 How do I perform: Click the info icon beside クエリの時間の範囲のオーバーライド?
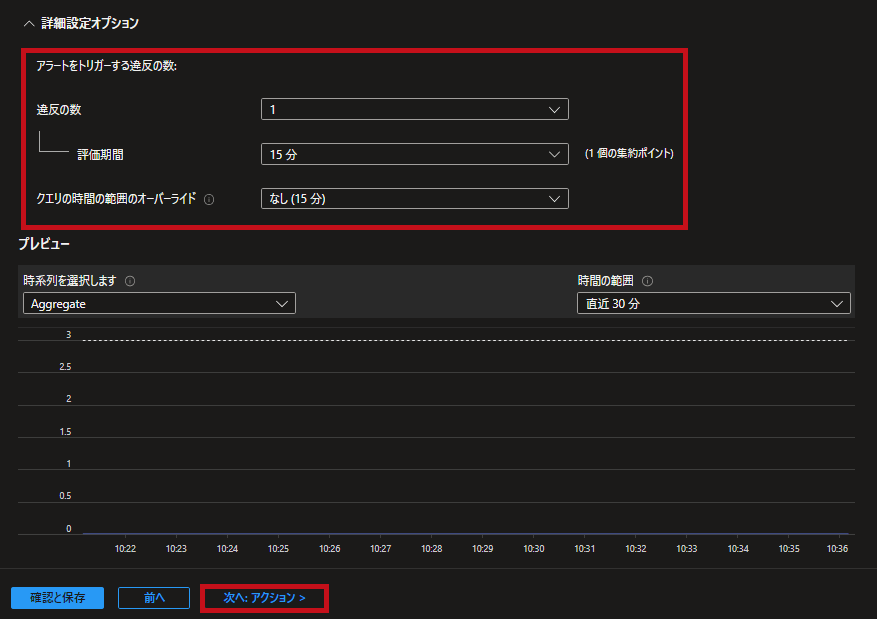[x=209, y=199]
